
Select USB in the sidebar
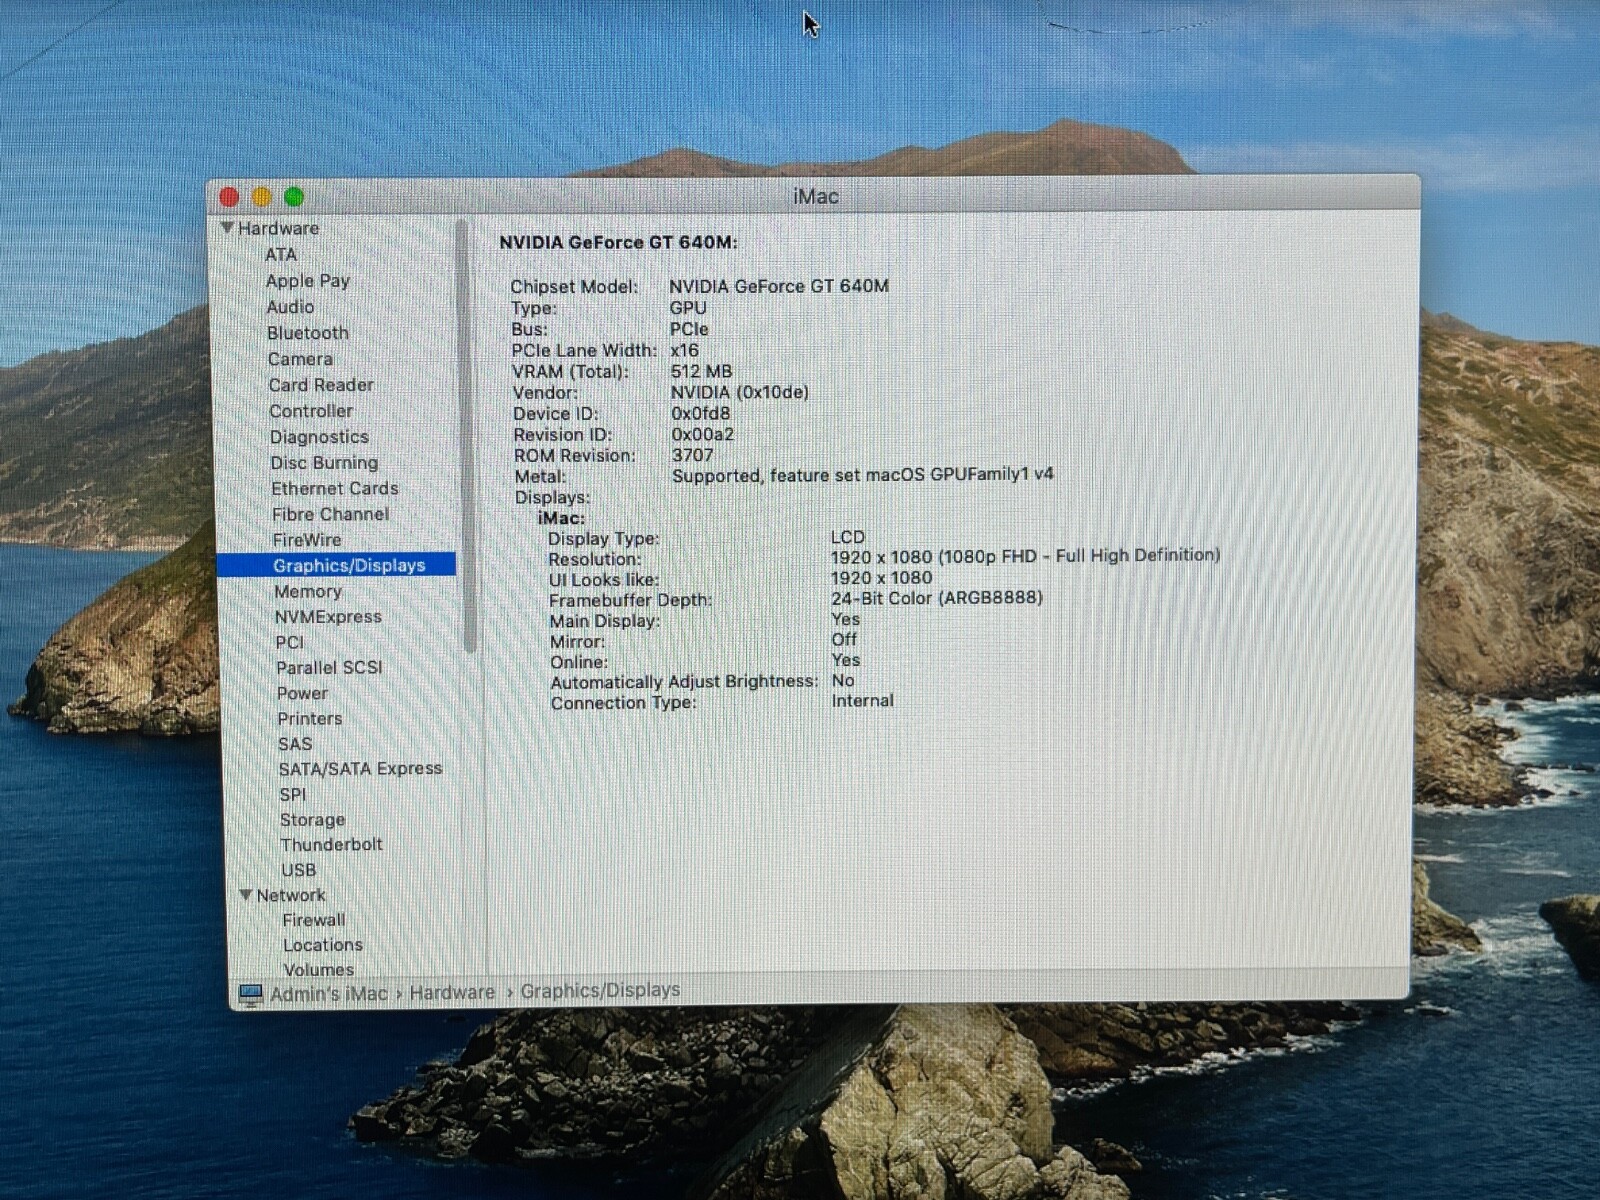298,870
